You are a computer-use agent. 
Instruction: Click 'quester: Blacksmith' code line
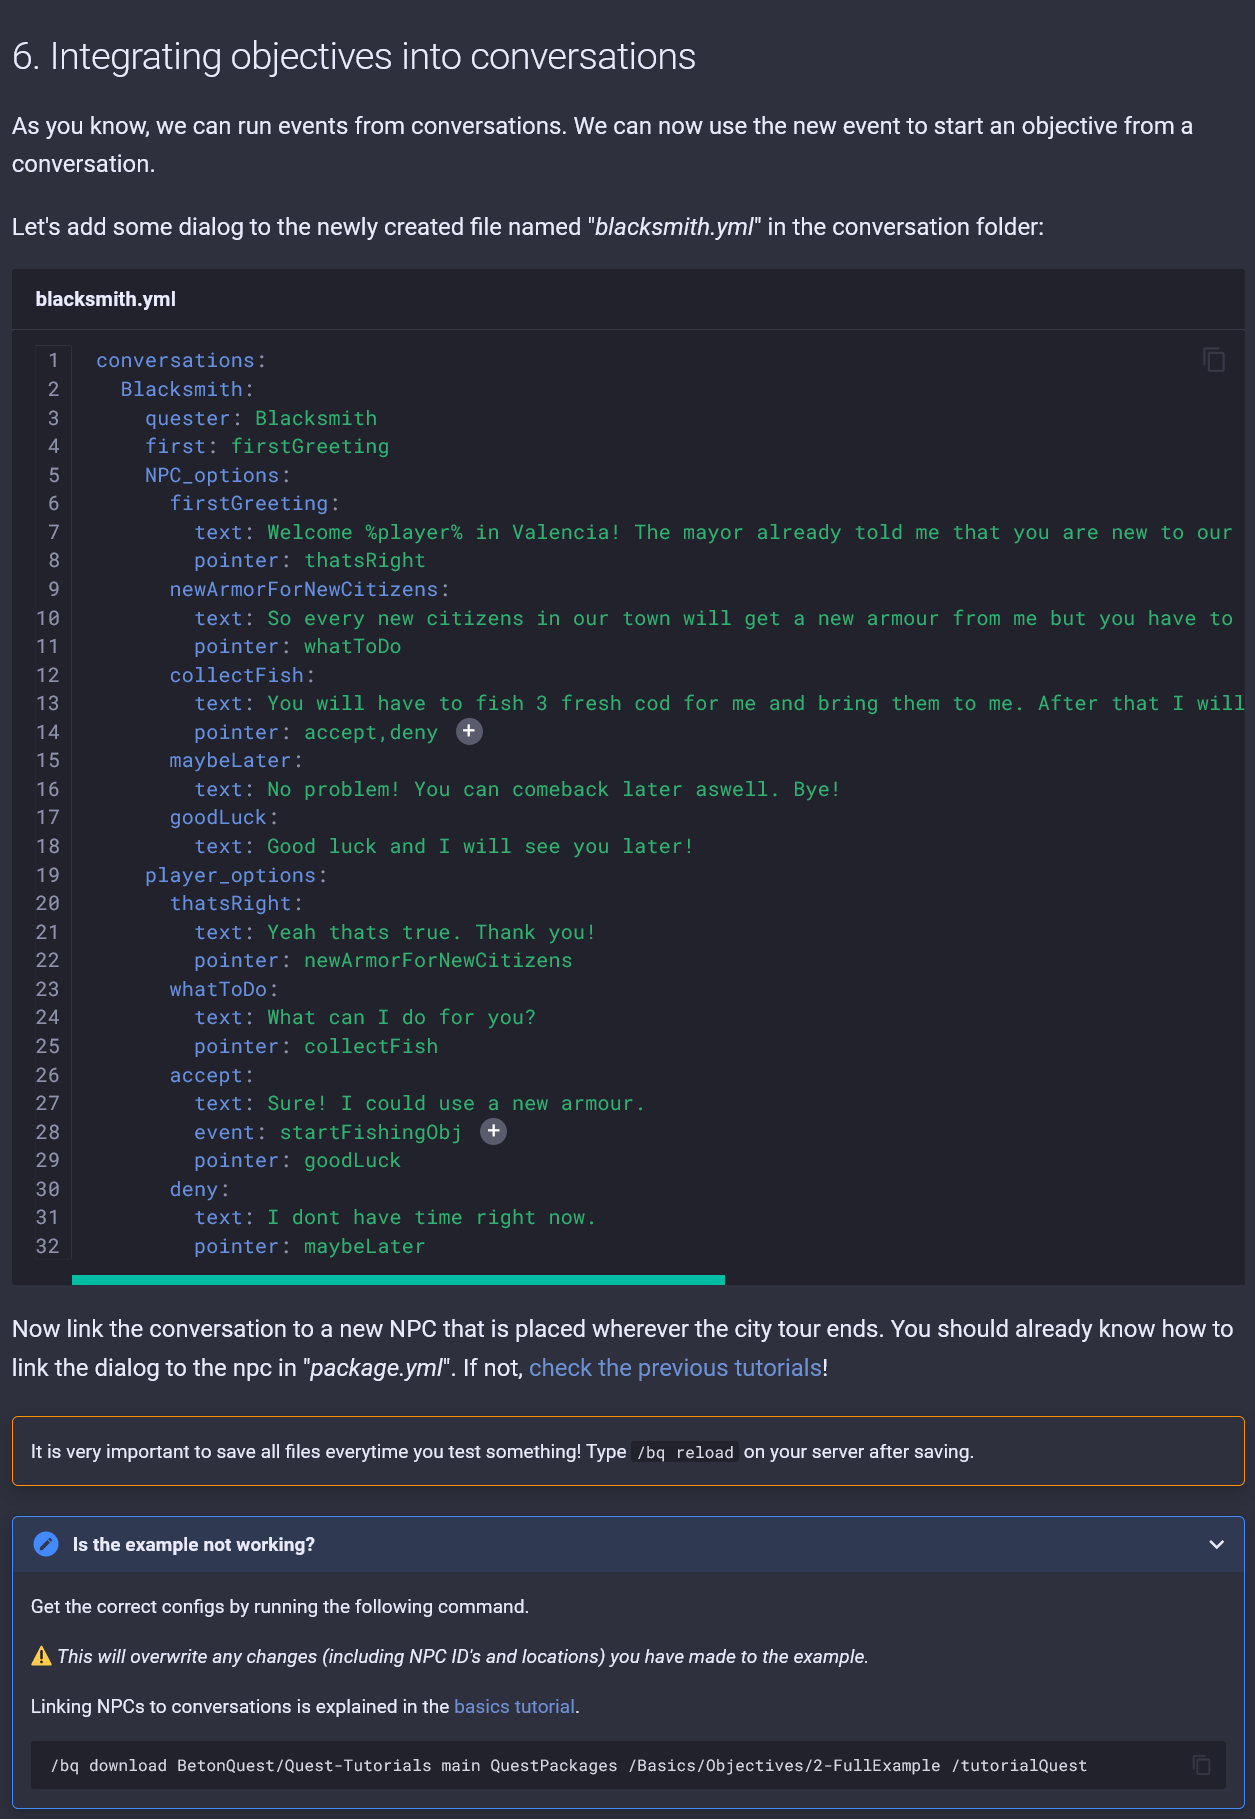coord(261,418)
